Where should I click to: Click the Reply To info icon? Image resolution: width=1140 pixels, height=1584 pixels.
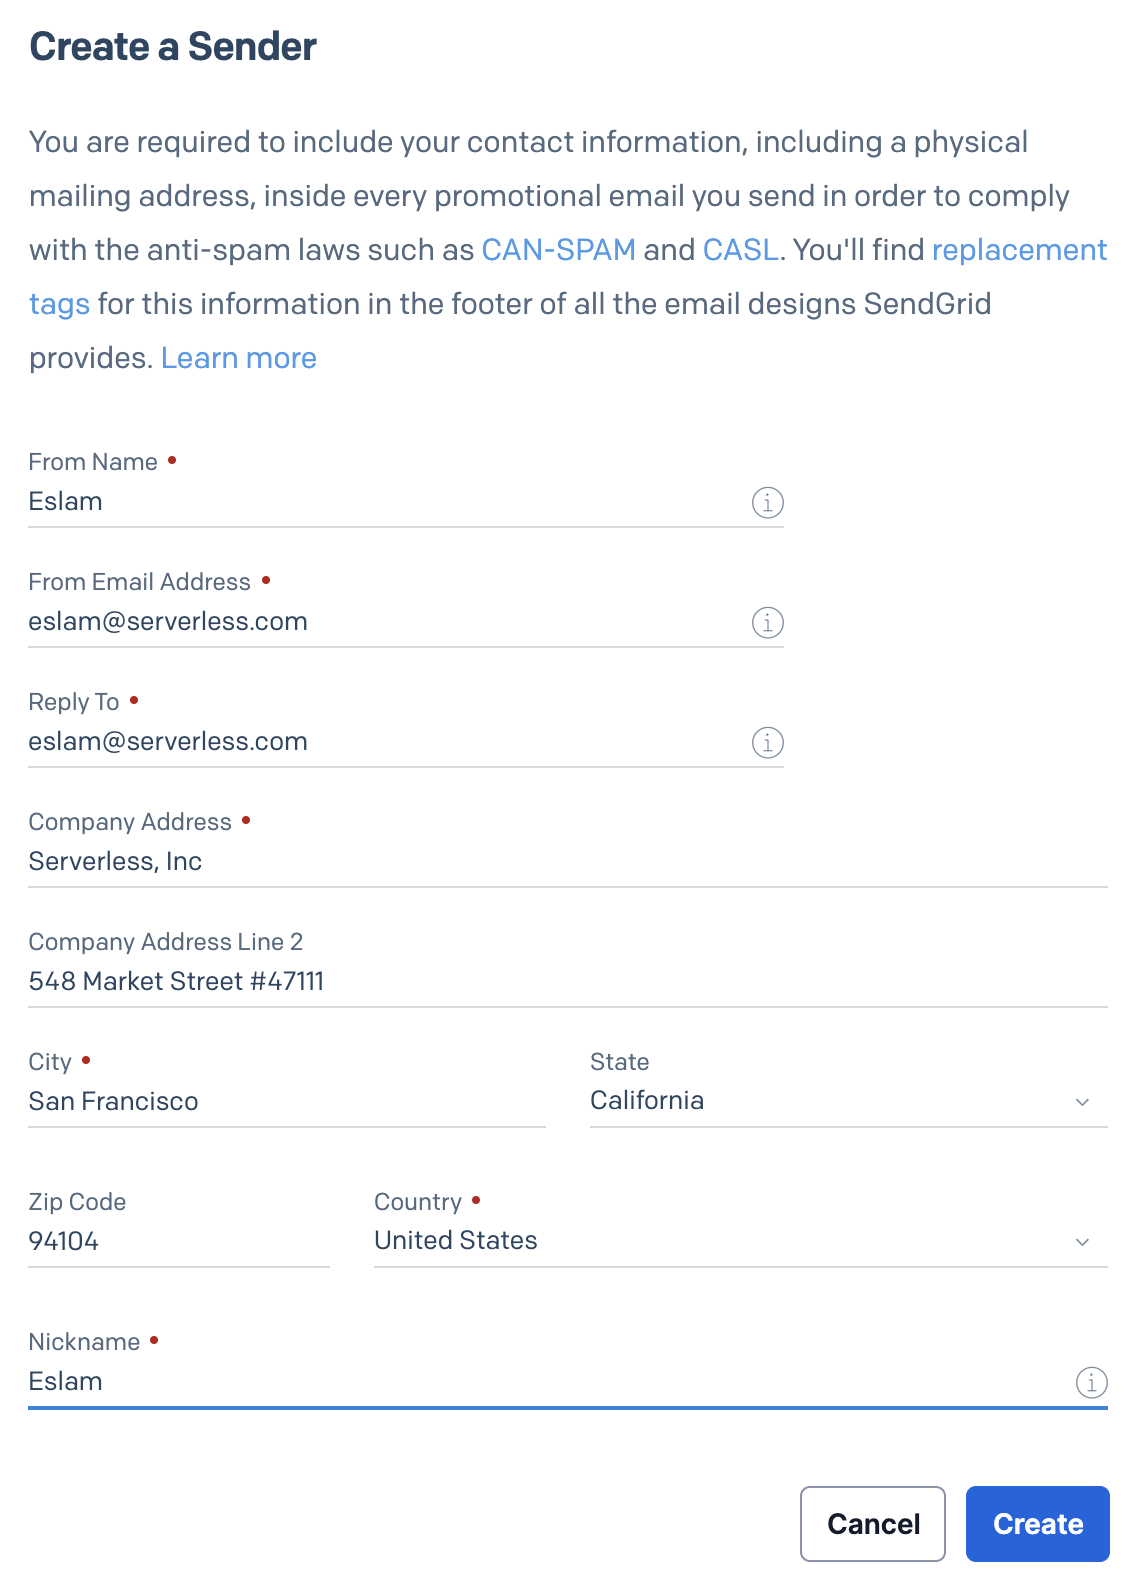coord(767,742)
